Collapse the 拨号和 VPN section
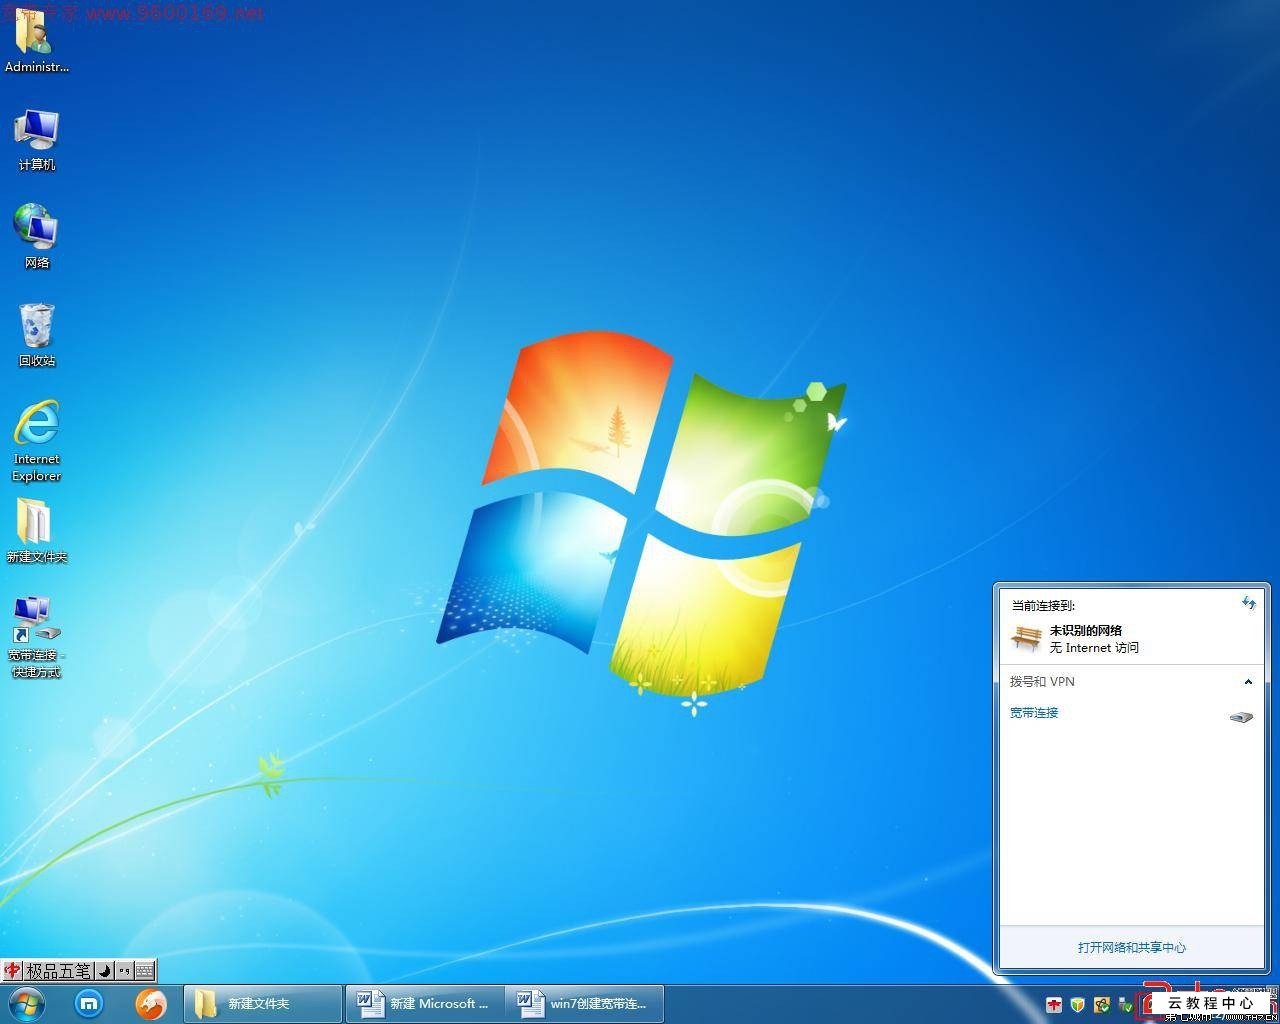Viewport: 1280px width, 1024px height. click(1248, 682)
